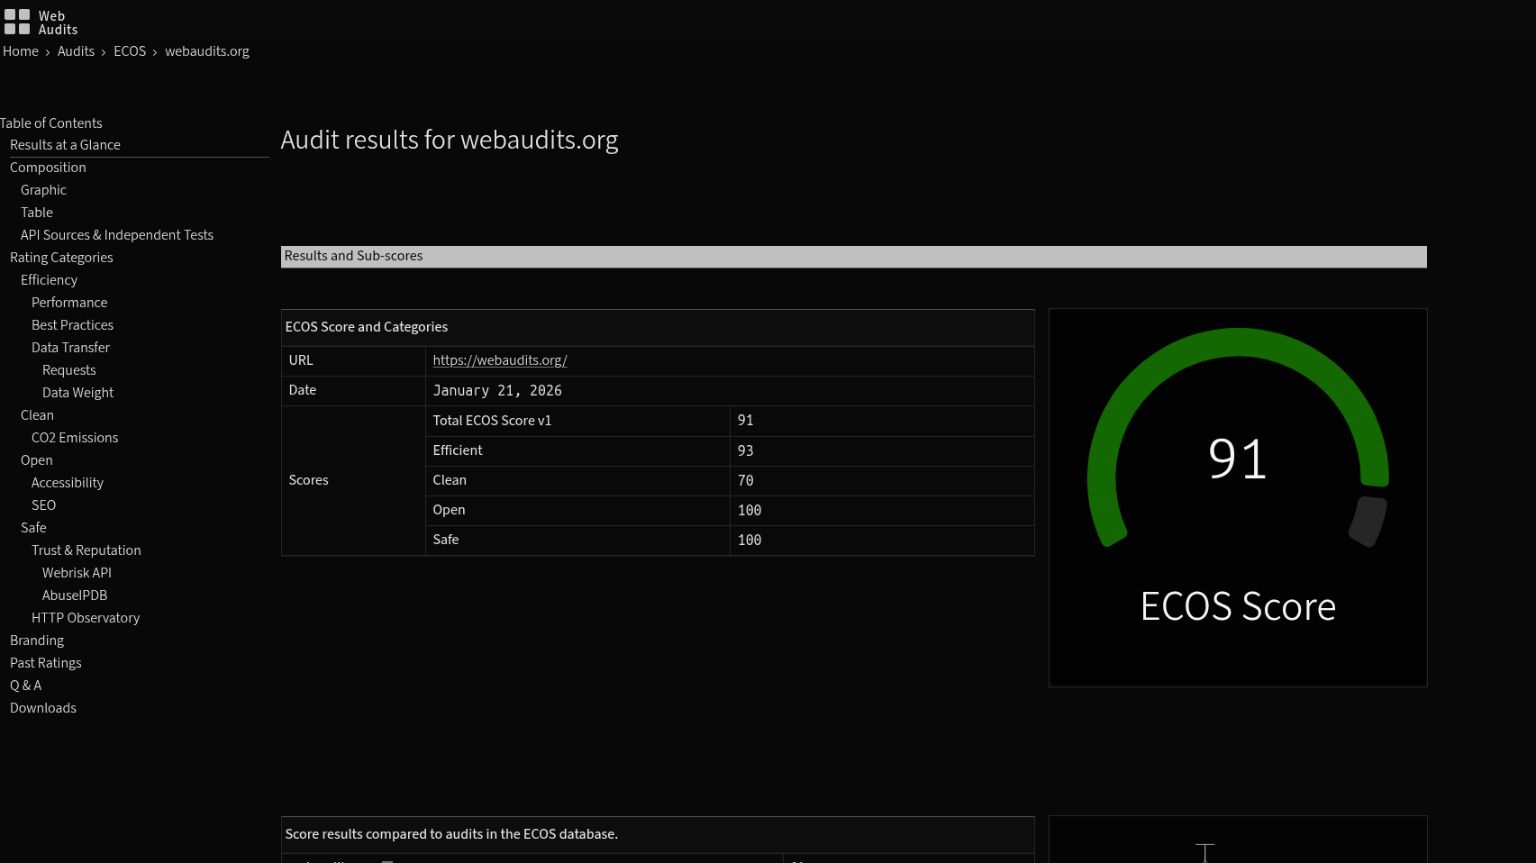Select Past Ratings in the sidebar
This screenshot has width=1536, height=863.
(x=45, y=662)
